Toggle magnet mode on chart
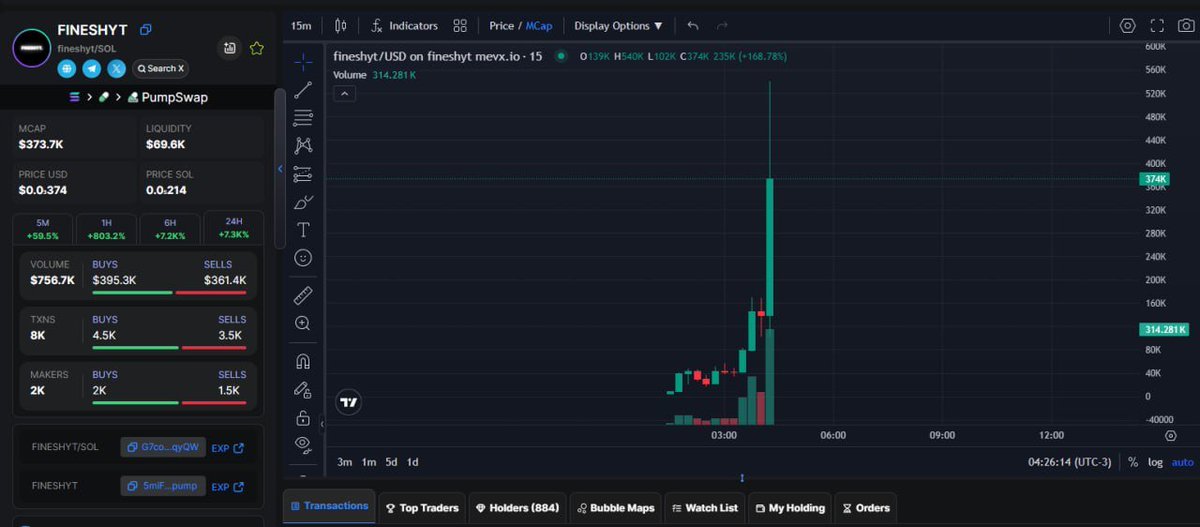This screenshot has height=527, width=1200. click(x=303, y=361)
